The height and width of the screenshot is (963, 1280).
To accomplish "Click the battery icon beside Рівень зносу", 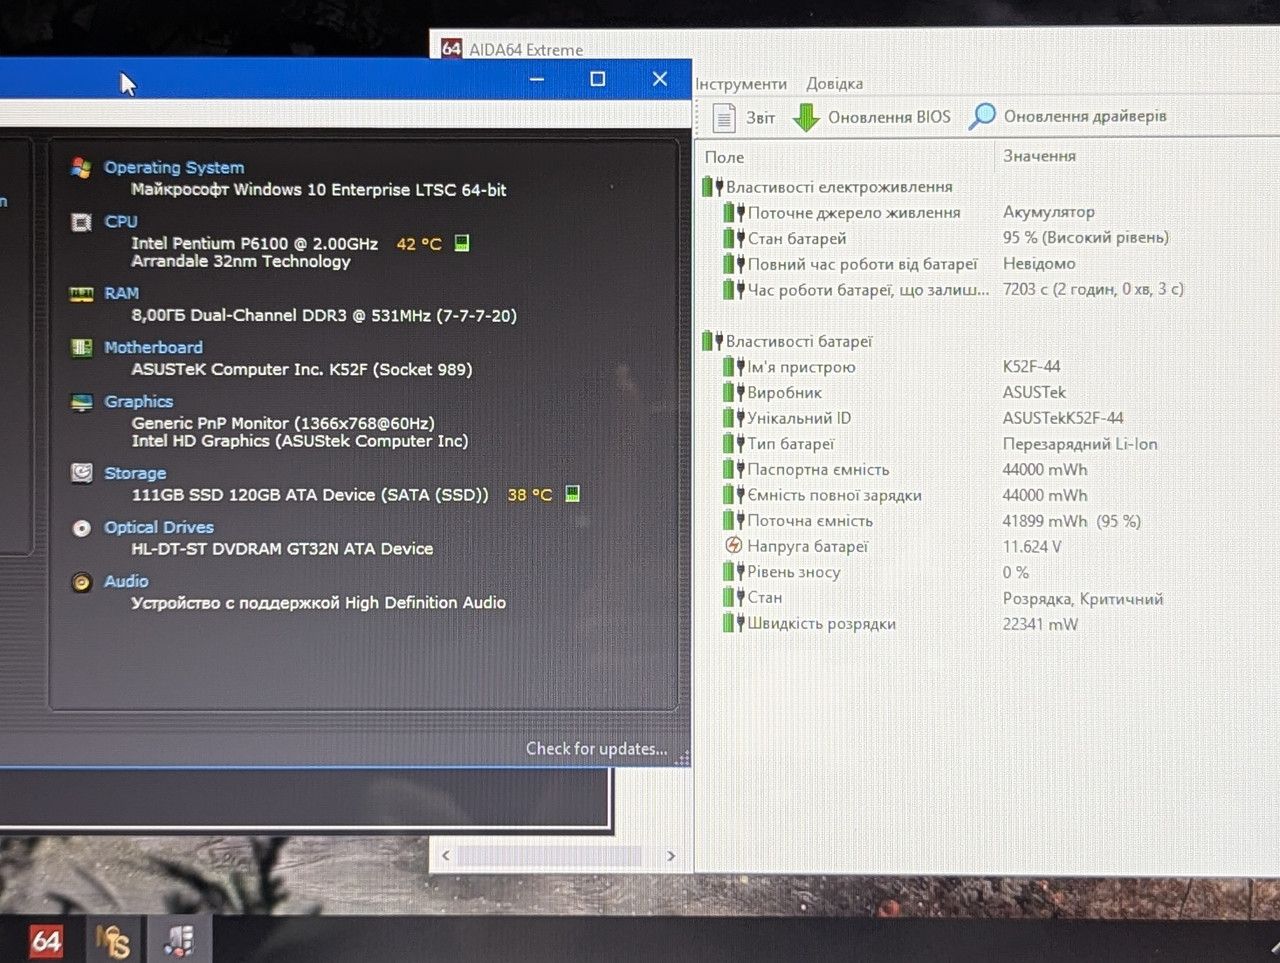I will [x=734, y=572].
